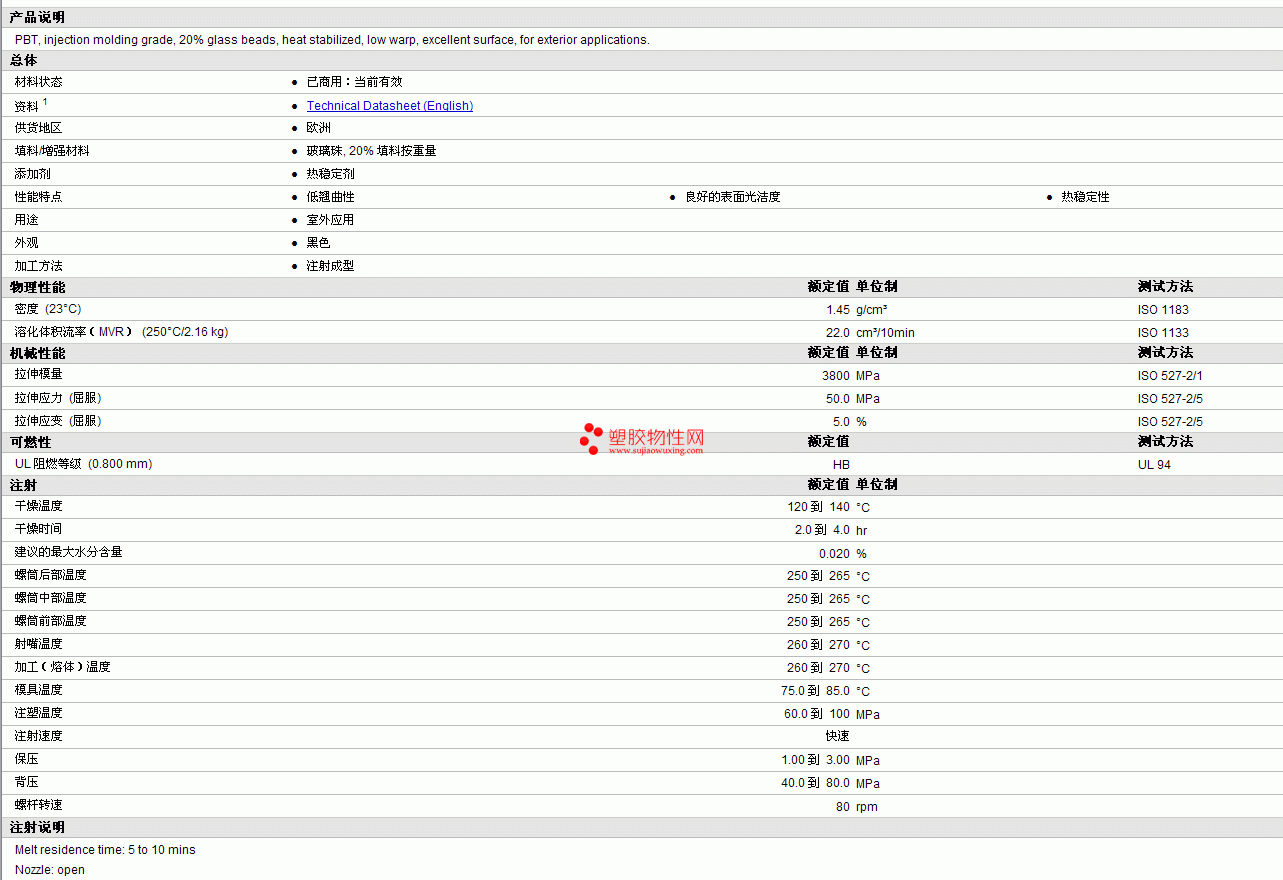1283x880 pixels.
Task: Click the mold temperature value "75.0 到 85.0"
Action: pyautogui.click(x=815, y=691)
